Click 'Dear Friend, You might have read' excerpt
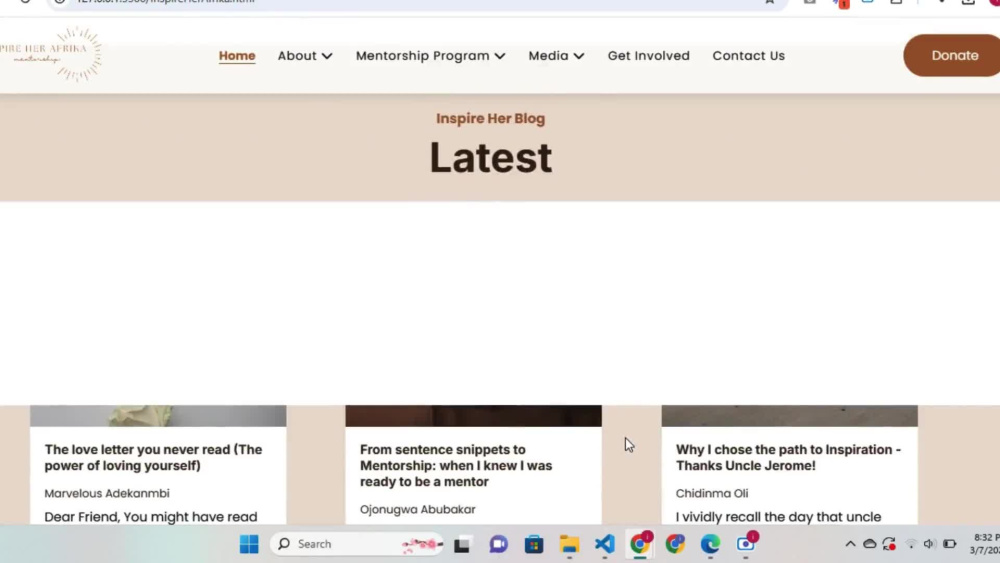This screenshot has width=1000, height=563. (151, 516)
